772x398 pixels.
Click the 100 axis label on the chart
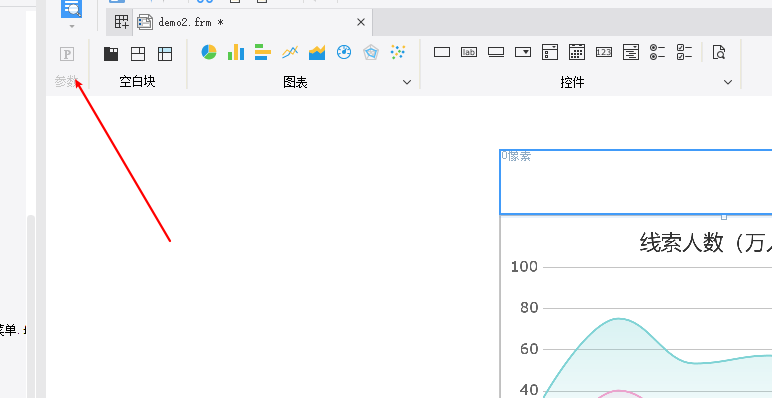click(x=524, y=267)
